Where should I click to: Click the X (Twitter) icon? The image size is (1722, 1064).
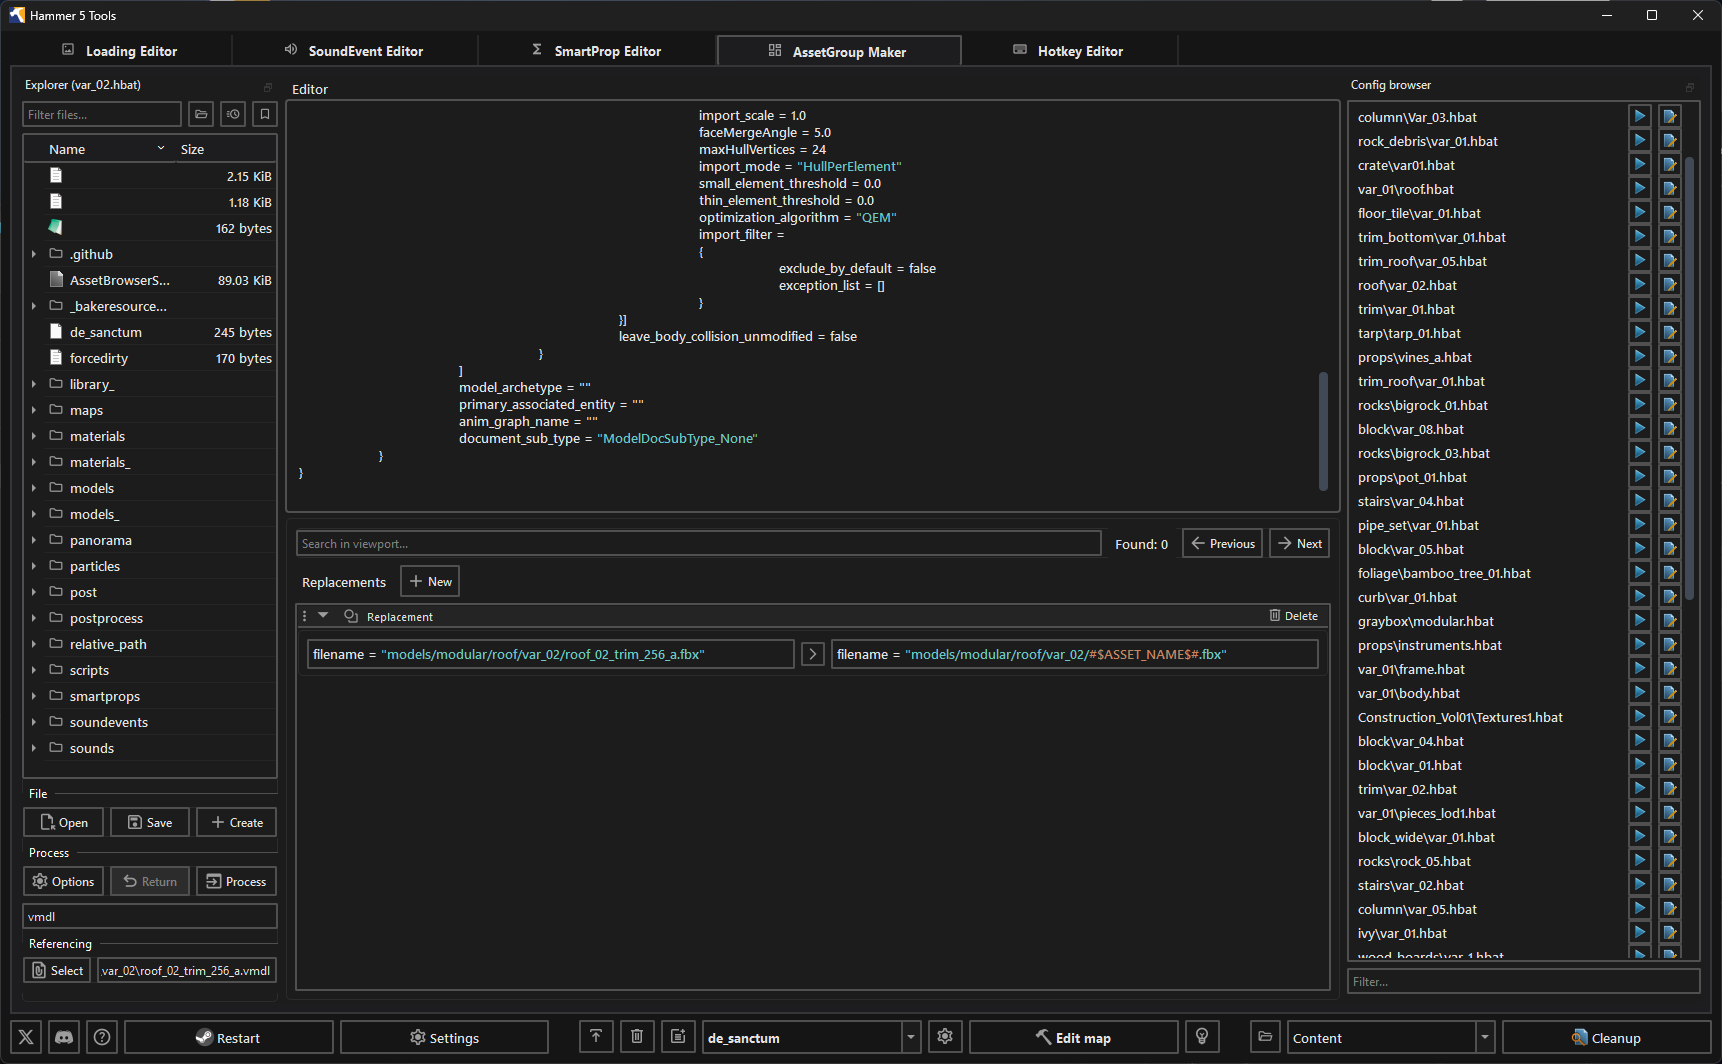[27, 1037]
